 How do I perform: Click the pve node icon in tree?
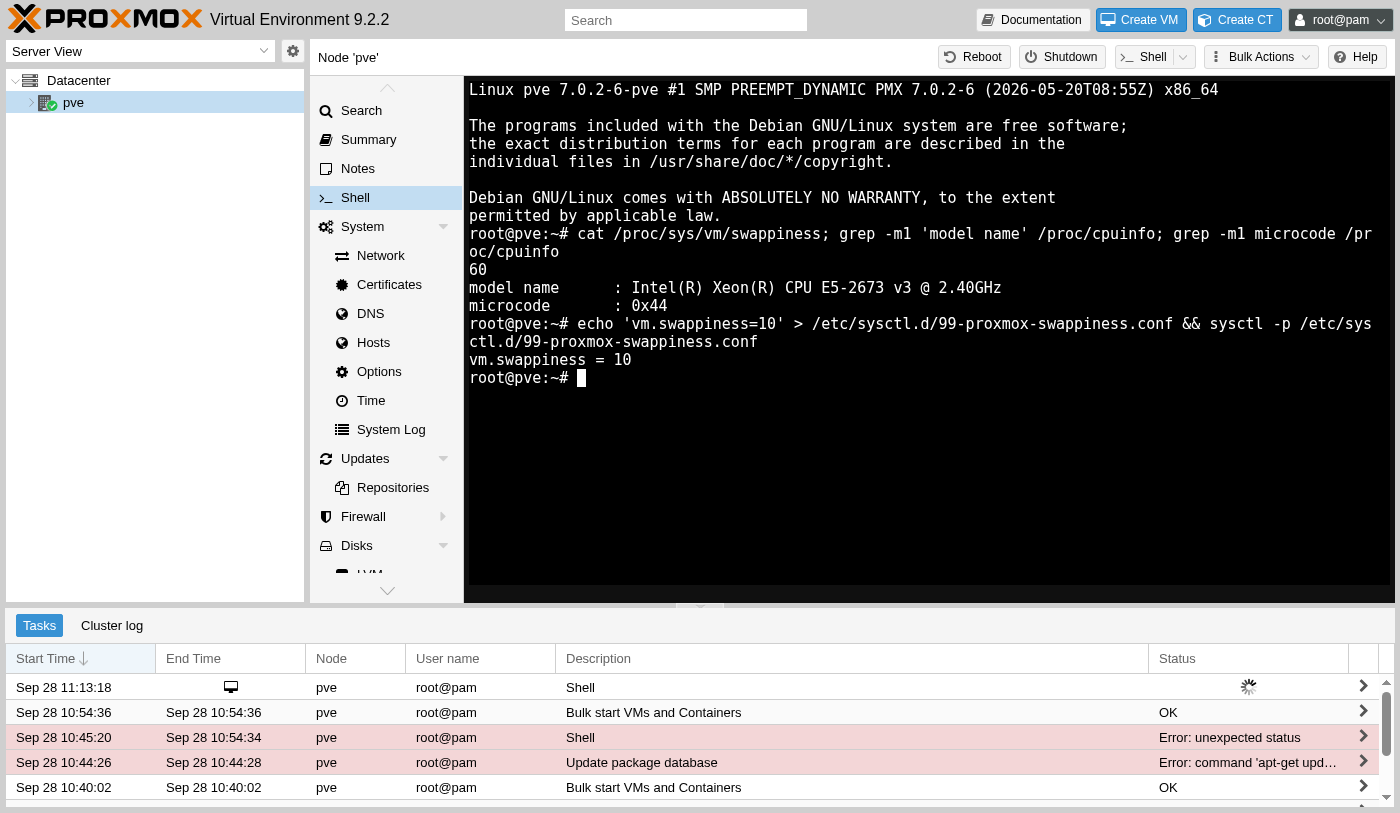pos(47,103)
